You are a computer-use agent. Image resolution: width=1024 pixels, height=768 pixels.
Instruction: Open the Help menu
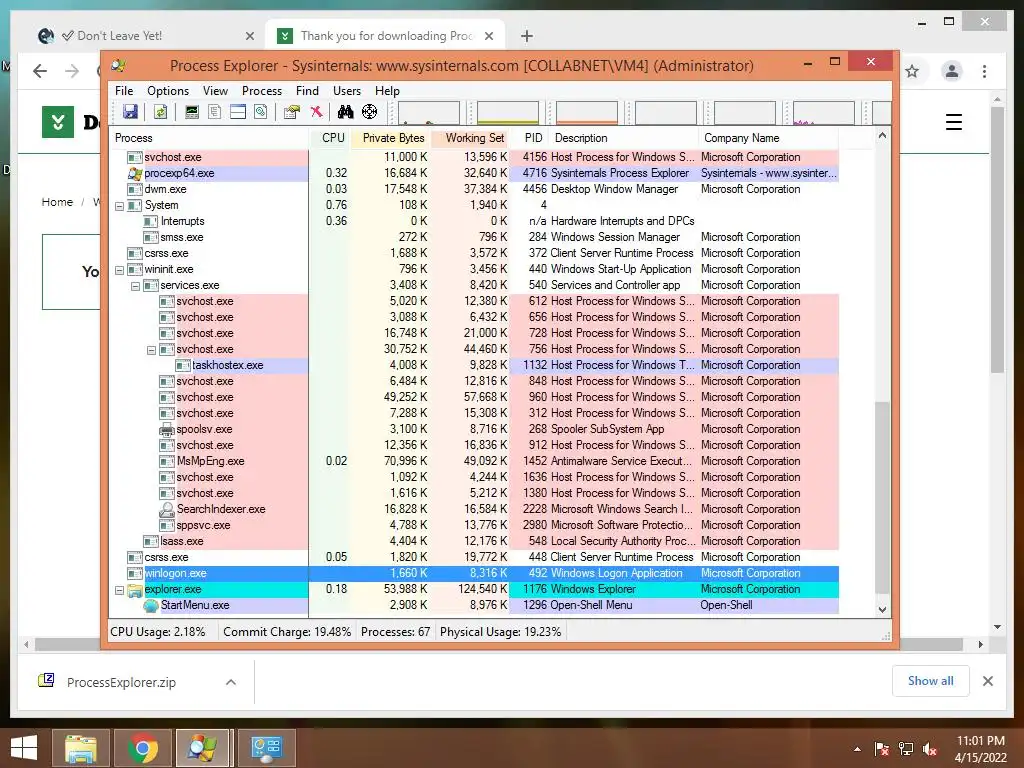[x=387, y=91]
